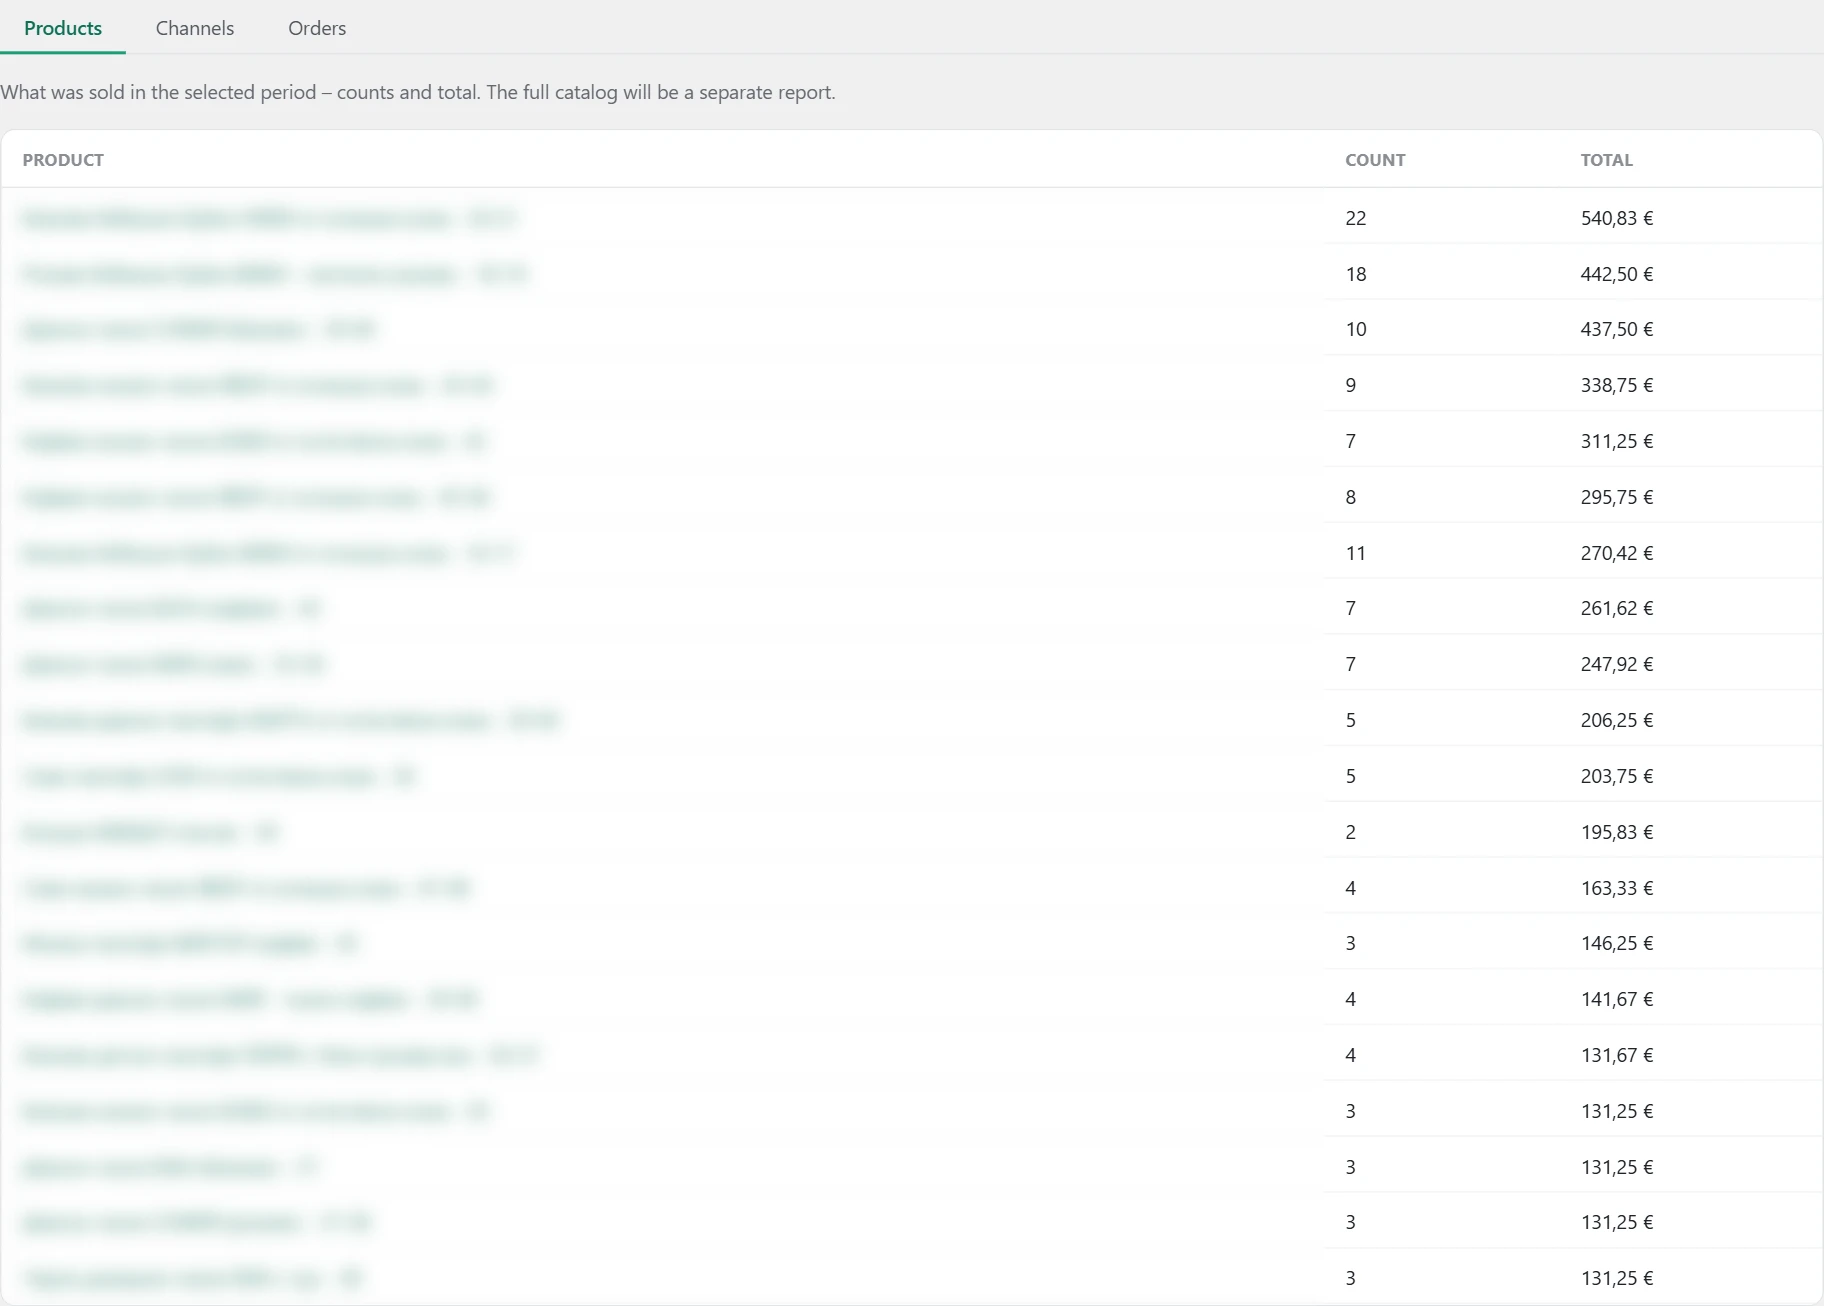Click the blurred product name in 195,83 € row

[150, 832]
